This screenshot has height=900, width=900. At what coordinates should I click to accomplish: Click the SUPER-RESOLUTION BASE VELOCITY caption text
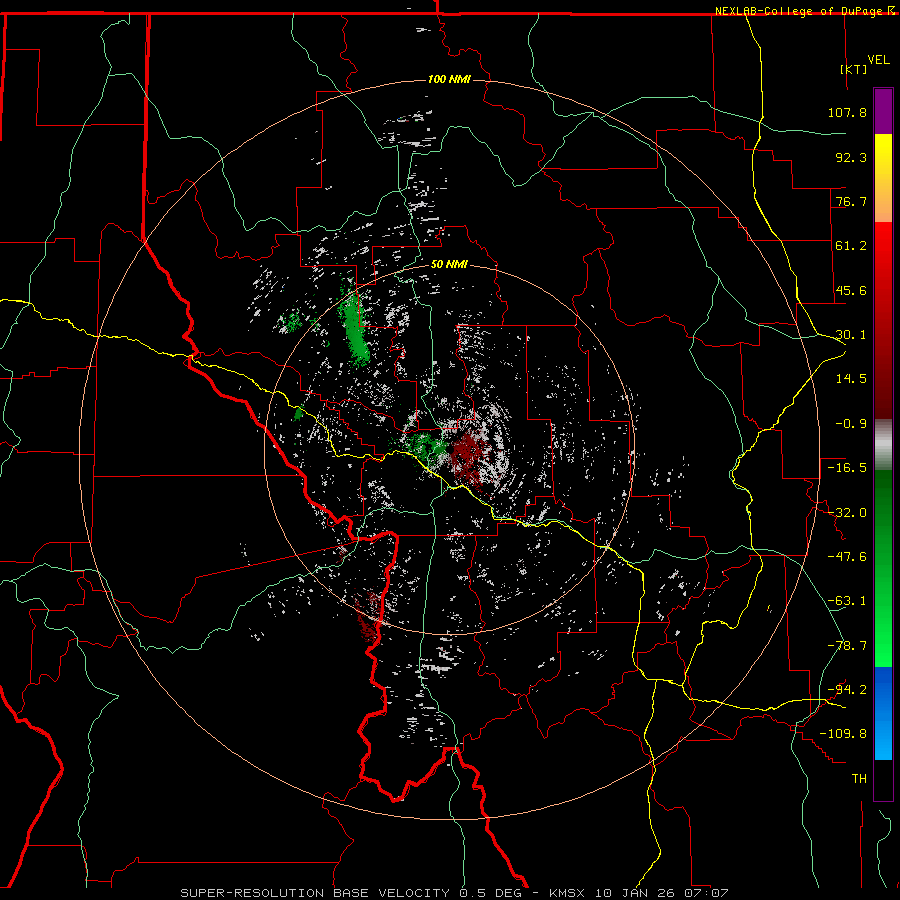(x=315, y=893)
